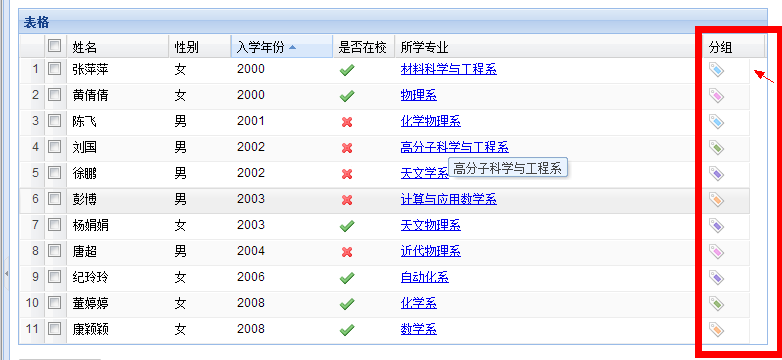The width and height of the screenshot is (782, 360).
Task: Click the green check icon for 杨娟娟
Action: 347,226
